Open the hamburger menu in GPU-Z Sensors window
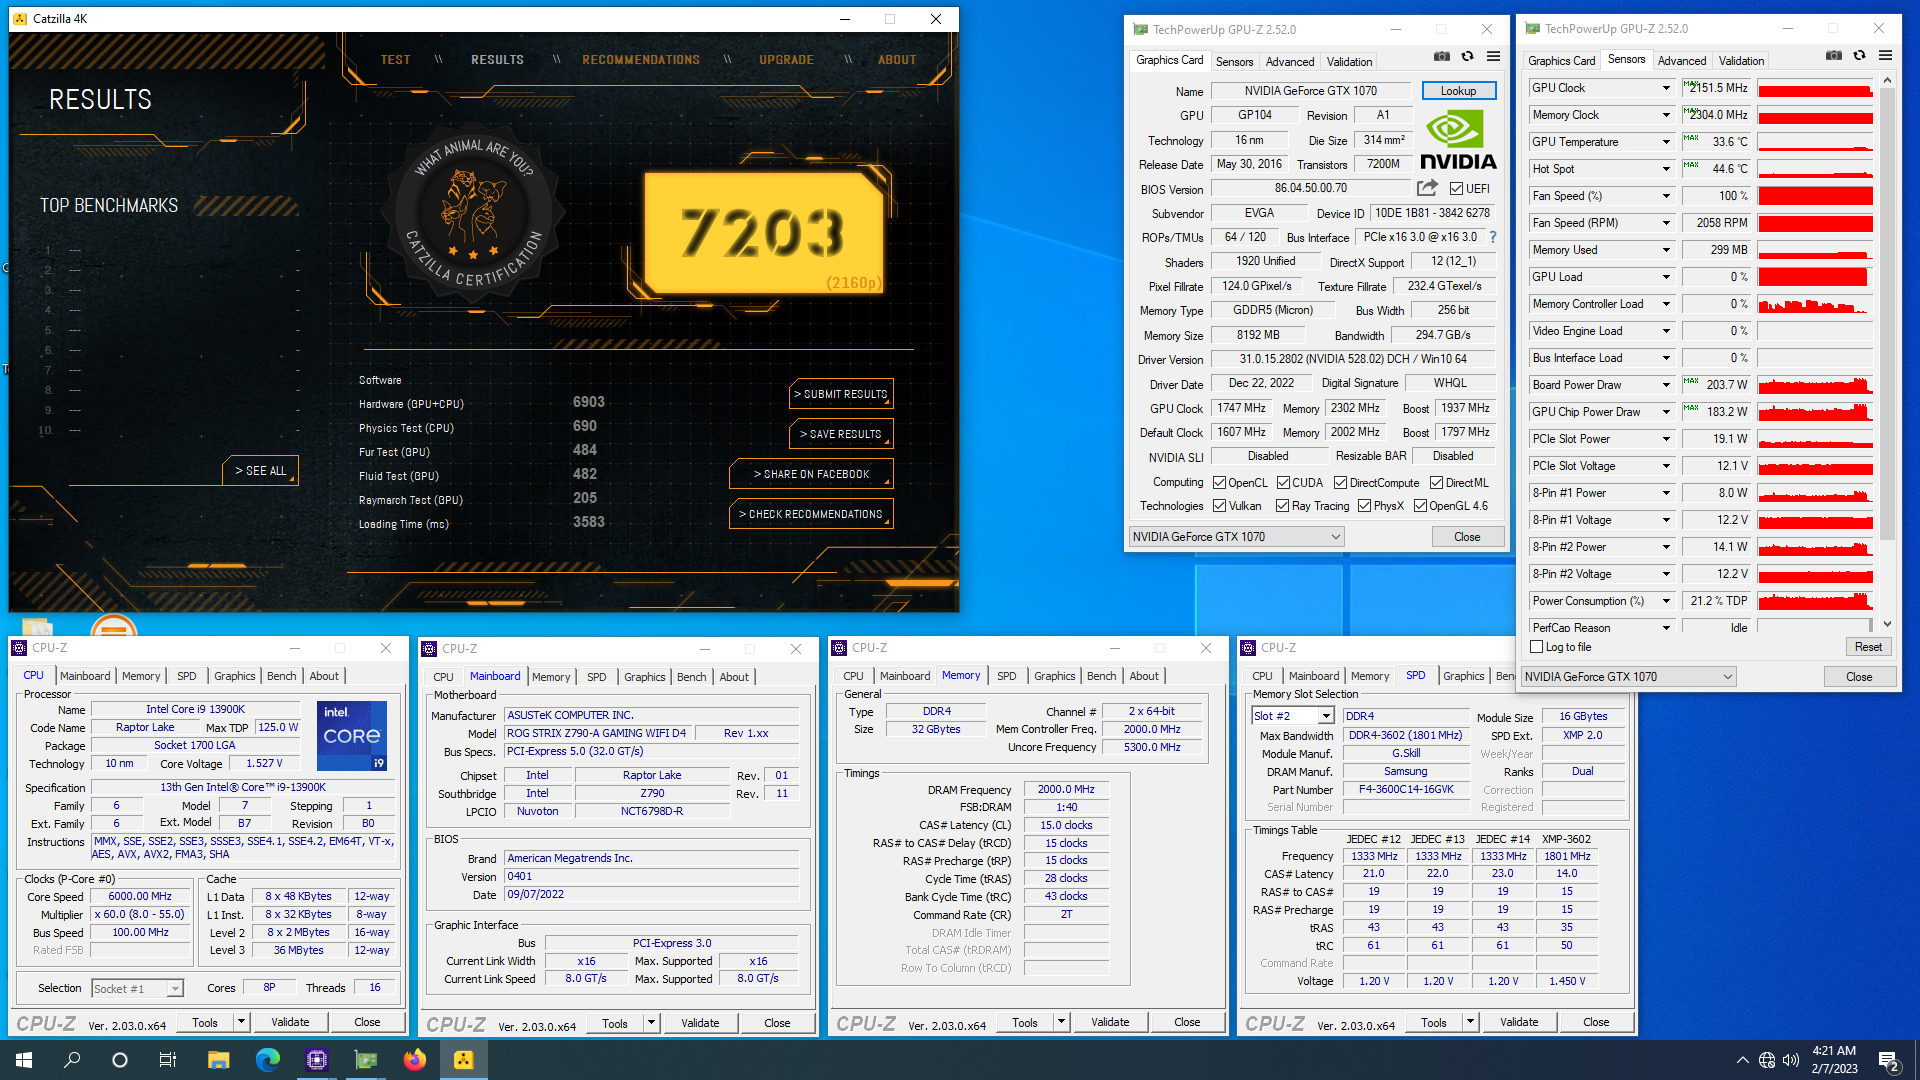1920x1080 pixels. 1885,56
